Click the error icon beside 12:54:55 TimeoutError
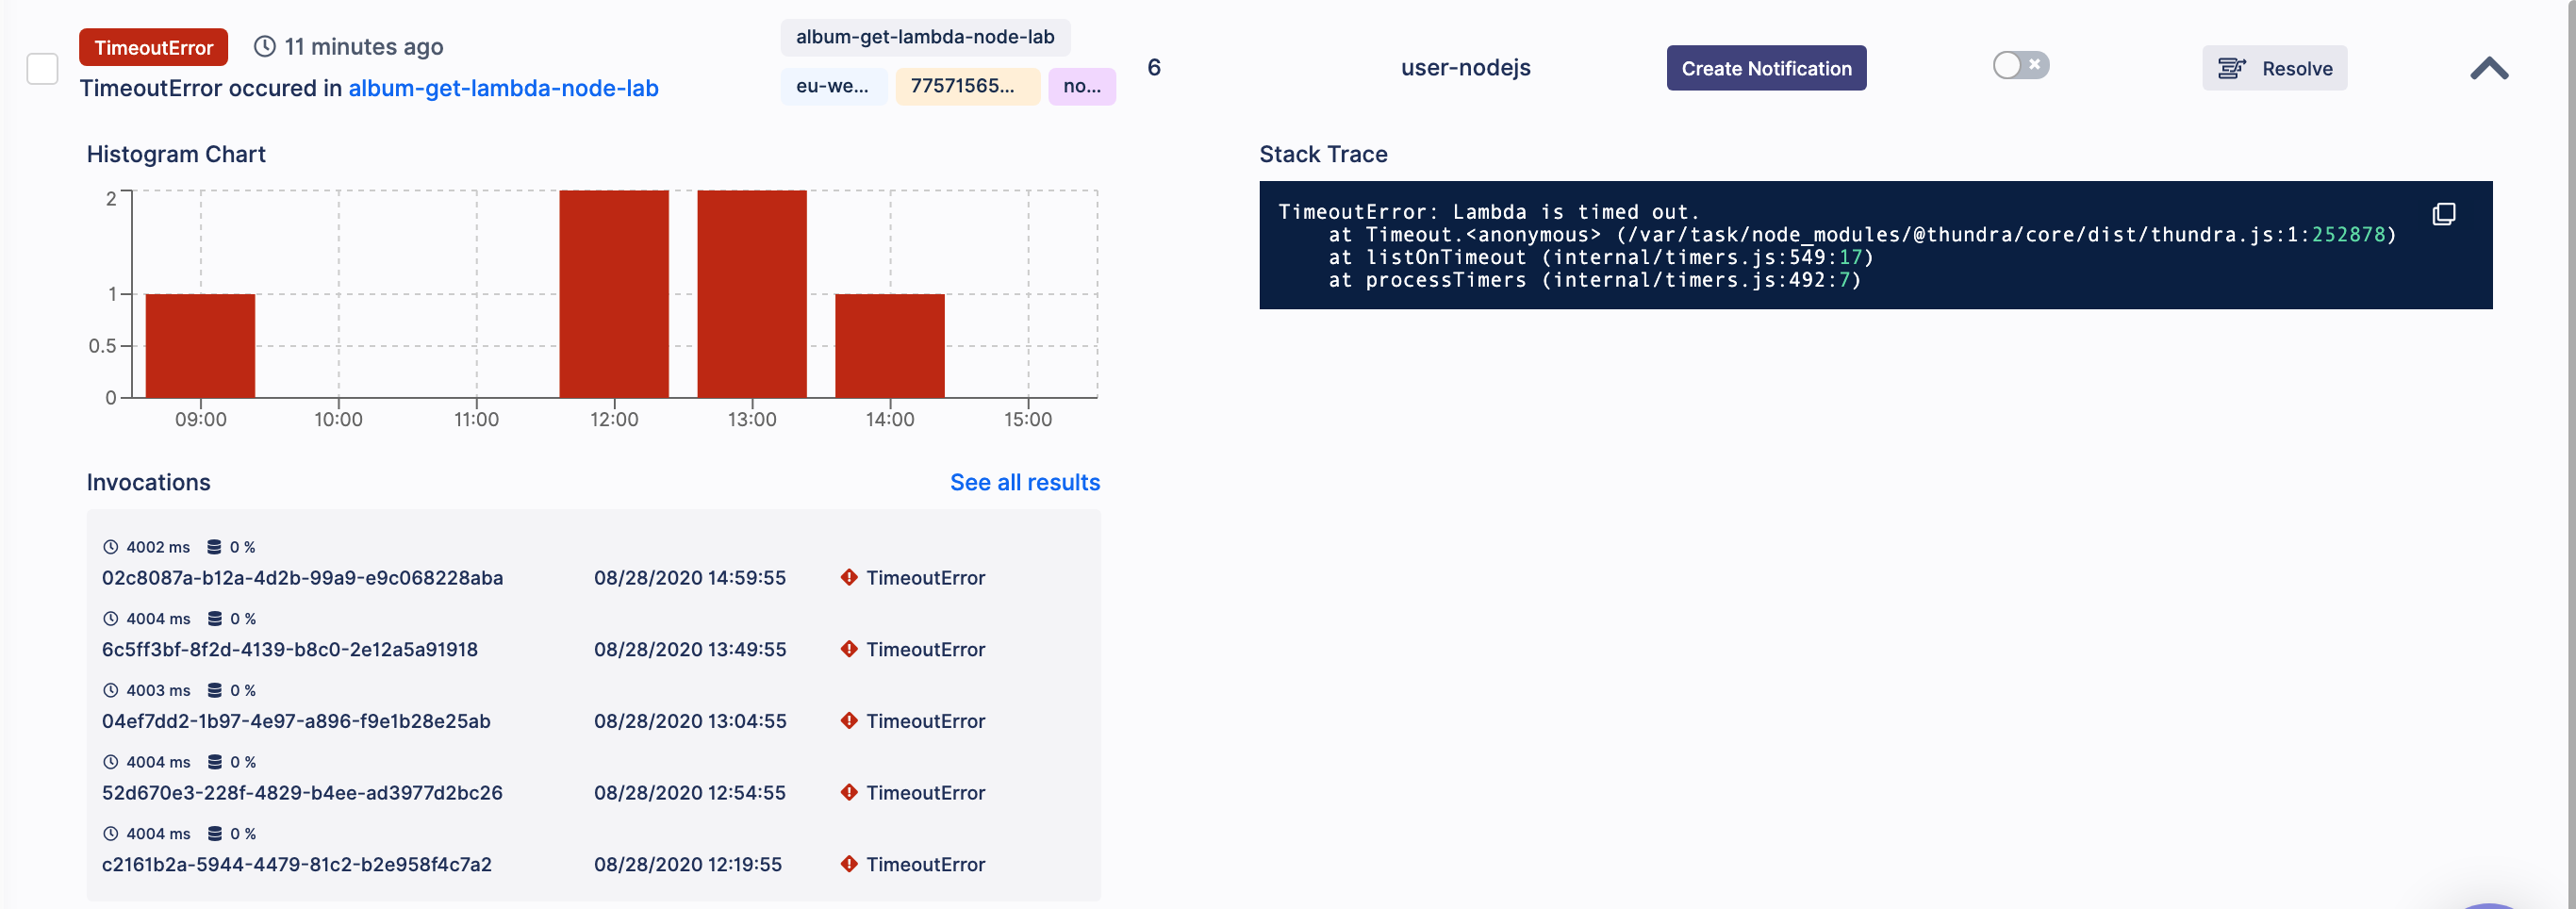The width and height of the screenshot is (2576, 909). click(849, 793)
